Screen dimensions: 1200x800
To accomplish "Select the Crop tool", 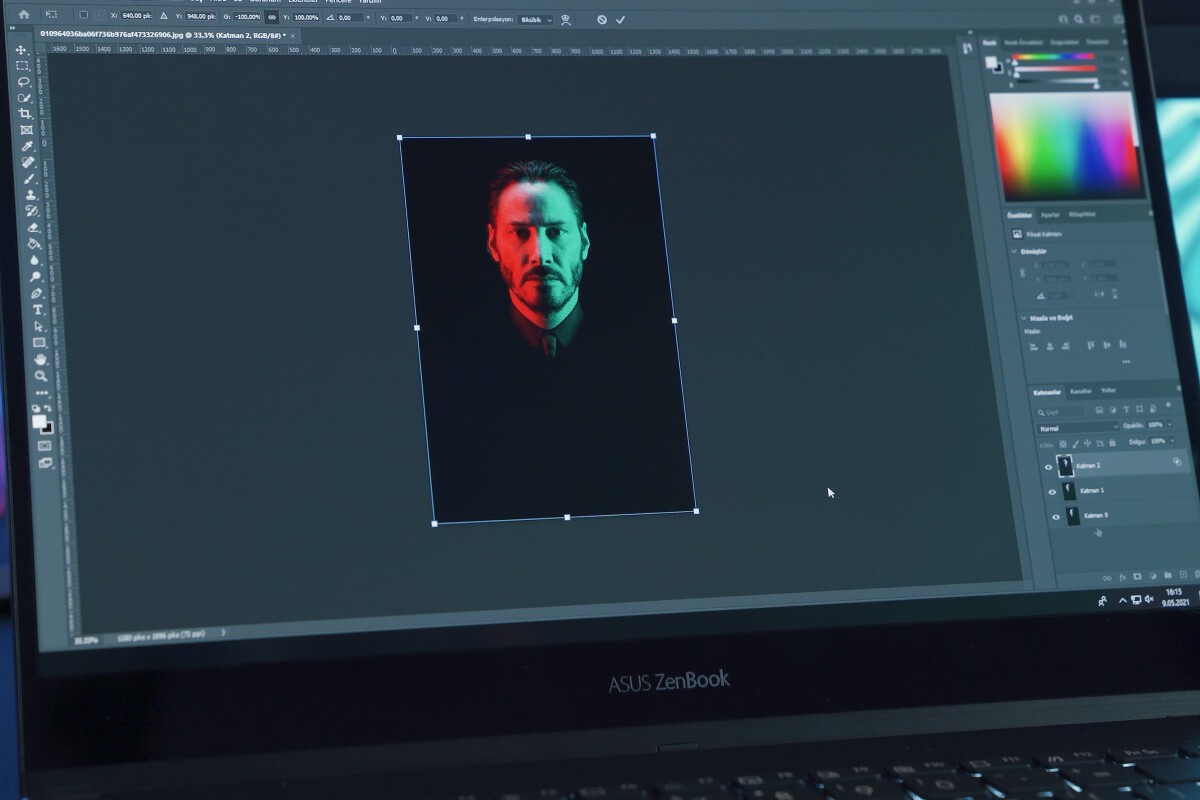I will click(26, 113).
